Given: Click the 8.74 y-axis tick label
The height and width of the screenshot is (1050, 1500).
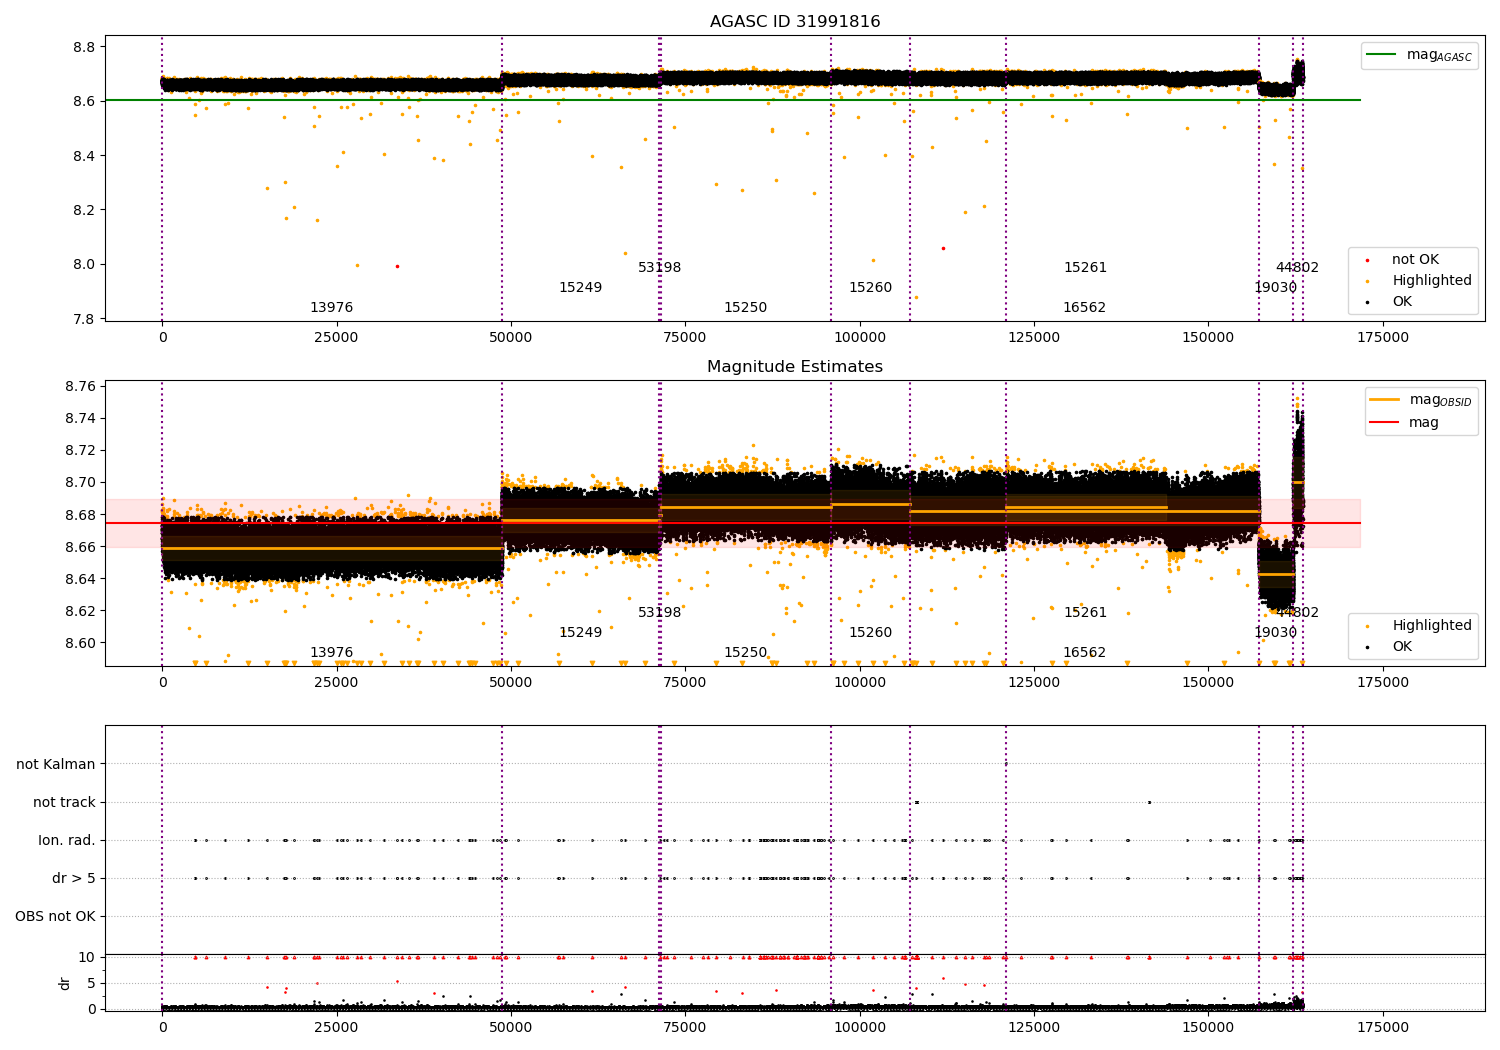Looking at the screenshot, I should pyautogui.click(x=79, y=418).
